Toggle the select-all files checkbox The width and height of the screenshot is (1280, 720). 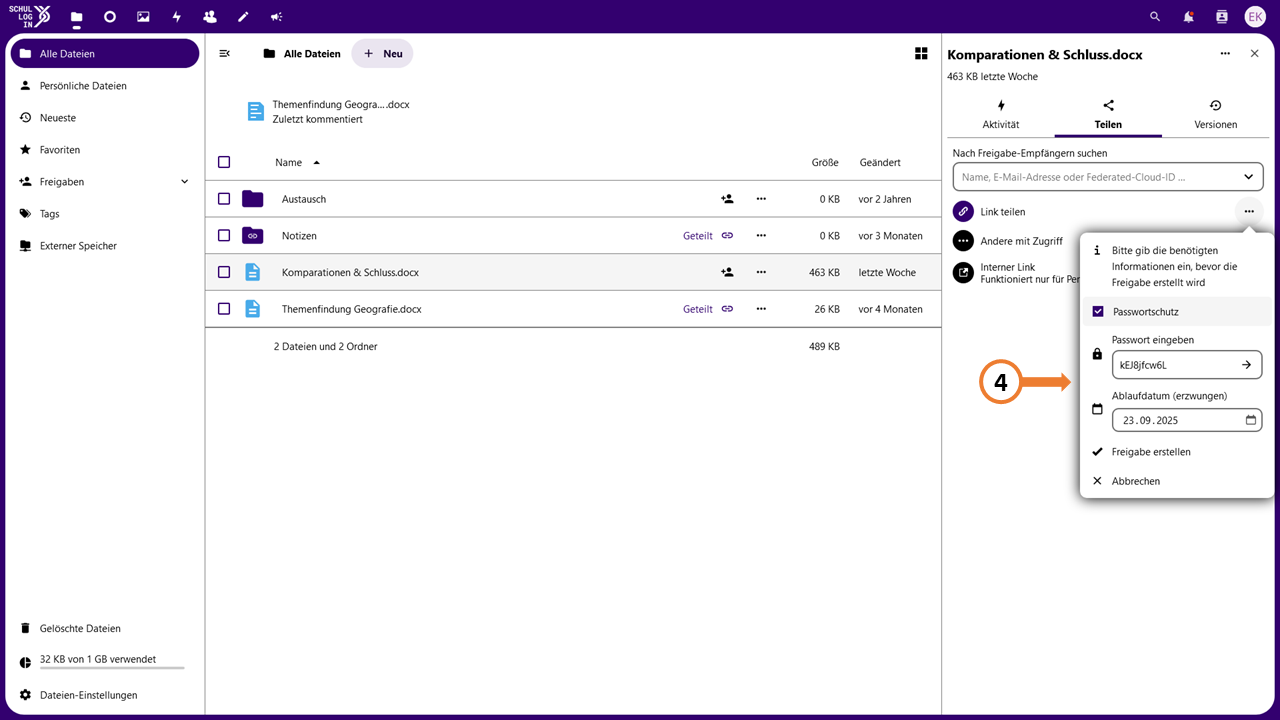(224, 162)
